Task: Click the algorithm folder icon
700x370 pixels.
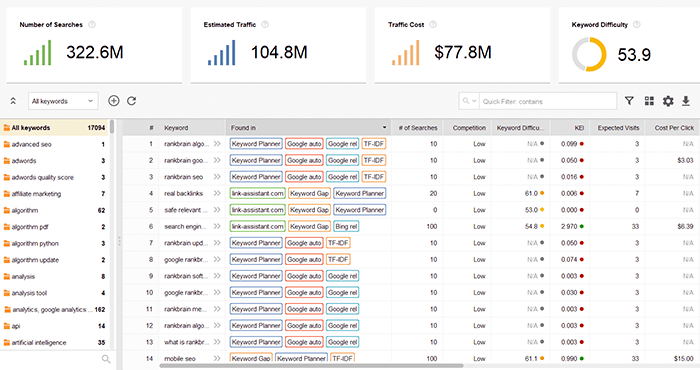Action: (7, 210)
